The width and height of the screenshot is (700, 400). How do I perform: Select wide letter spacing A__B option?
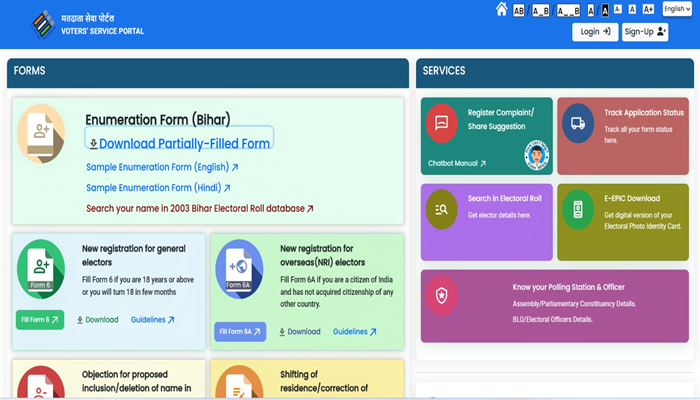[568, 10]
